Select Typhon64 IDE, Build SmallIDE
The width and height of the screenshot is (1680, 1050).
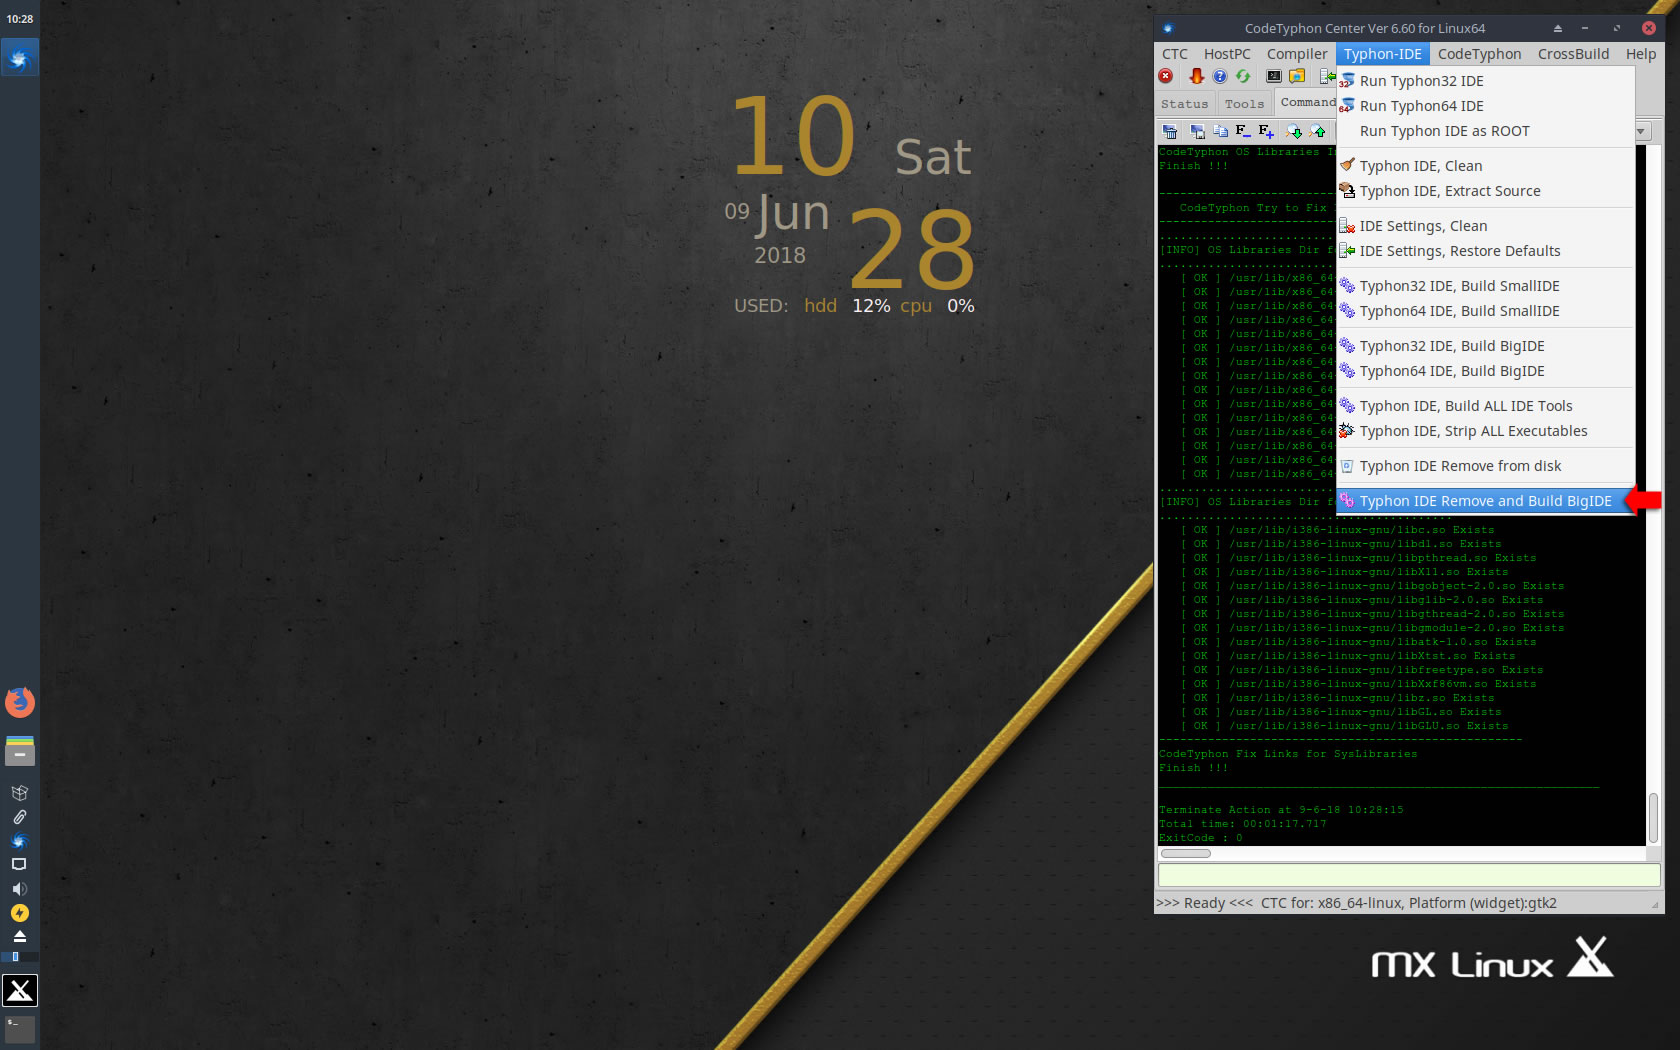(x=1485, y=311)
